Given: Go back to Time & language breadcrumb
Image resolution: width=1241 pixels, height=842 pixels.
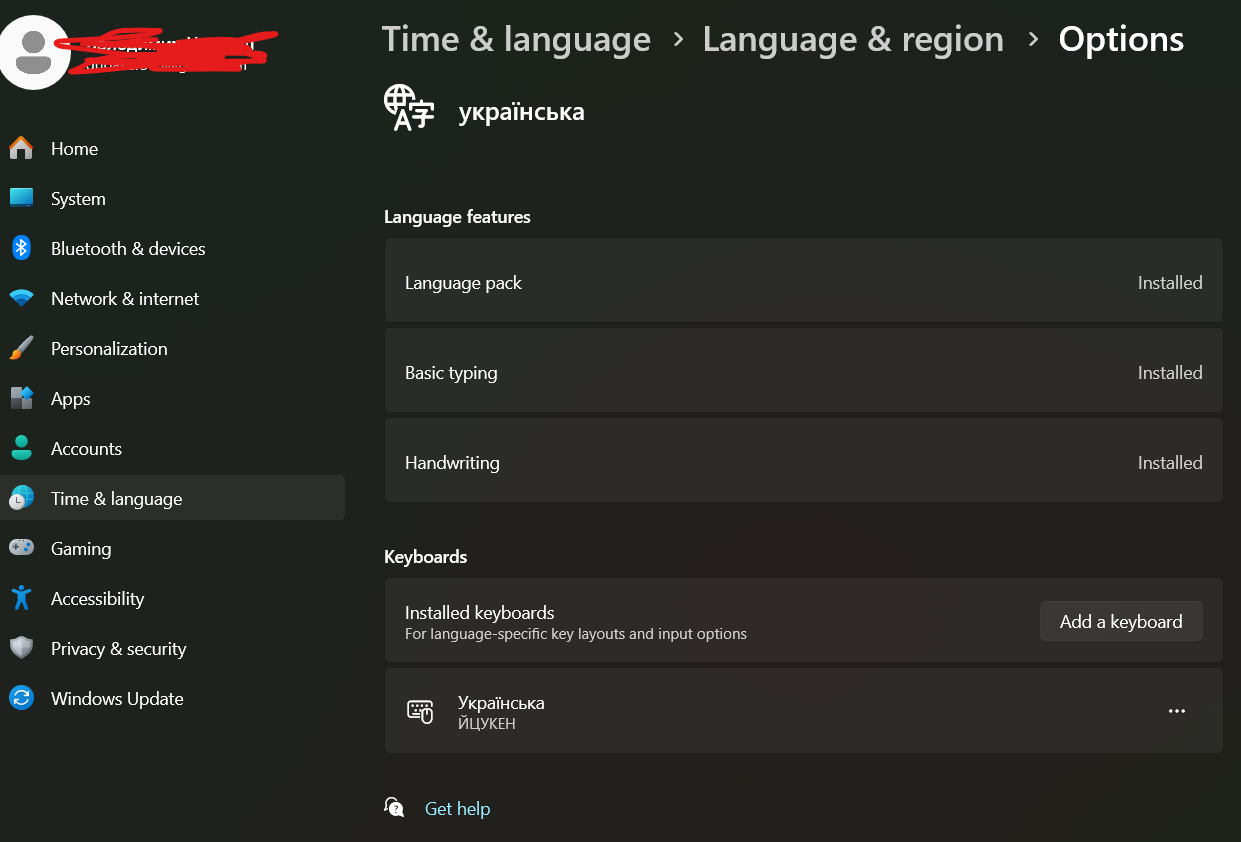Looking at the screenshot, I should pyautogui.click(x=516, y=39).
